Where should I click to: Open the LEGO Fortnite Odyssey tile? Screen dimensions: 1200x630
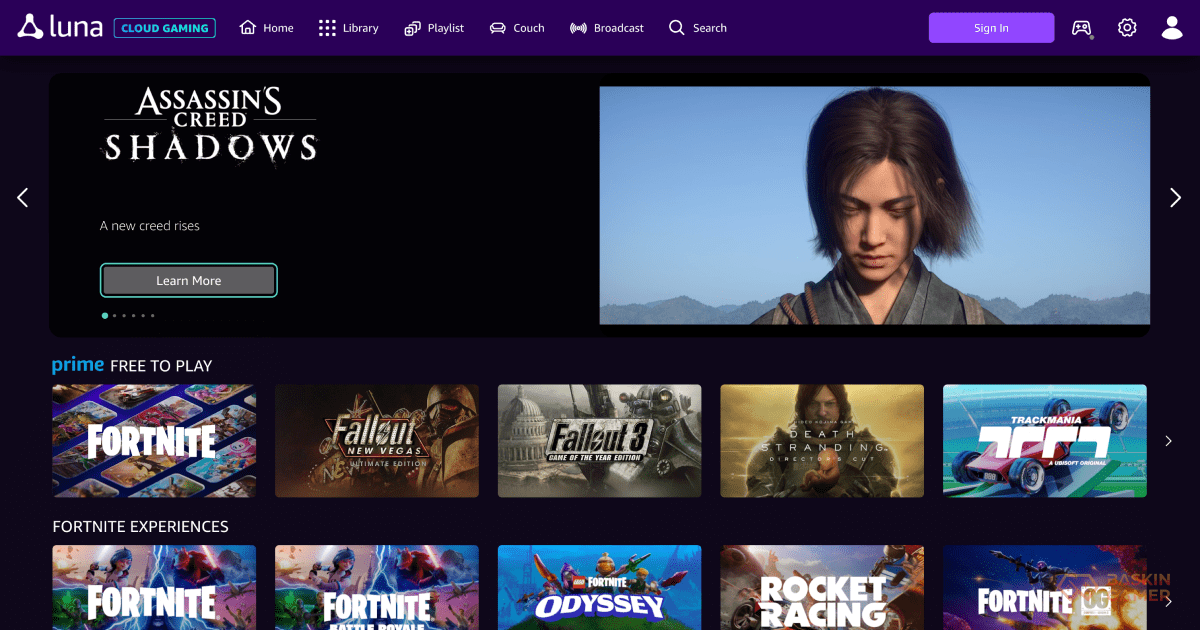click(600, 588)
